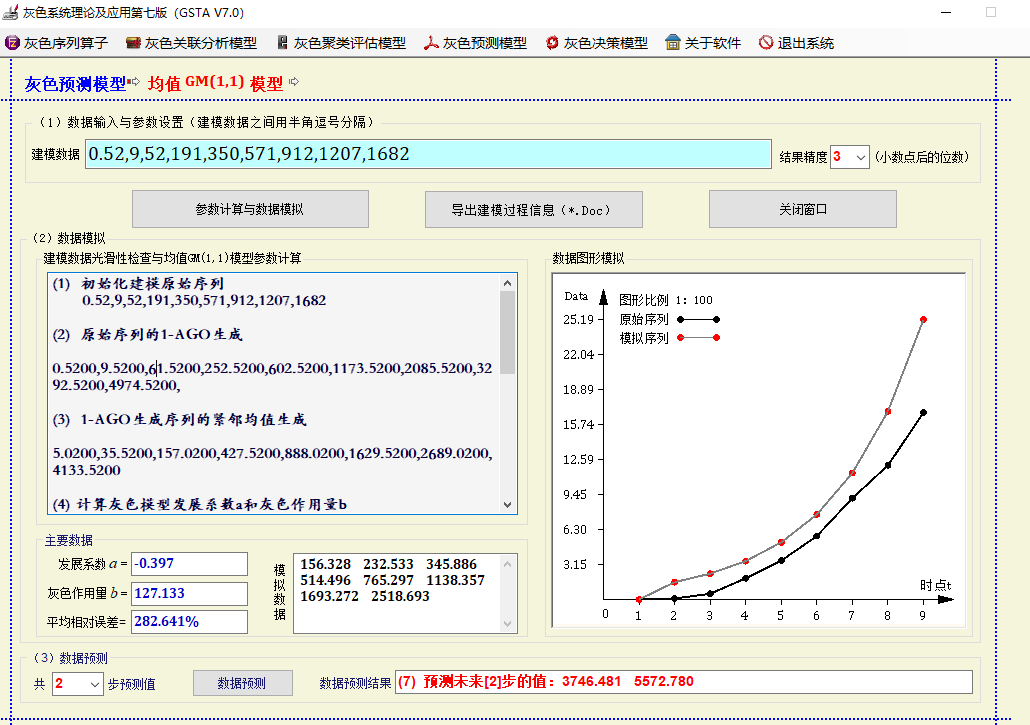Screen dimensions: 1030x725
Task: Click the 主要数据 group label
Action: (68, 540)
